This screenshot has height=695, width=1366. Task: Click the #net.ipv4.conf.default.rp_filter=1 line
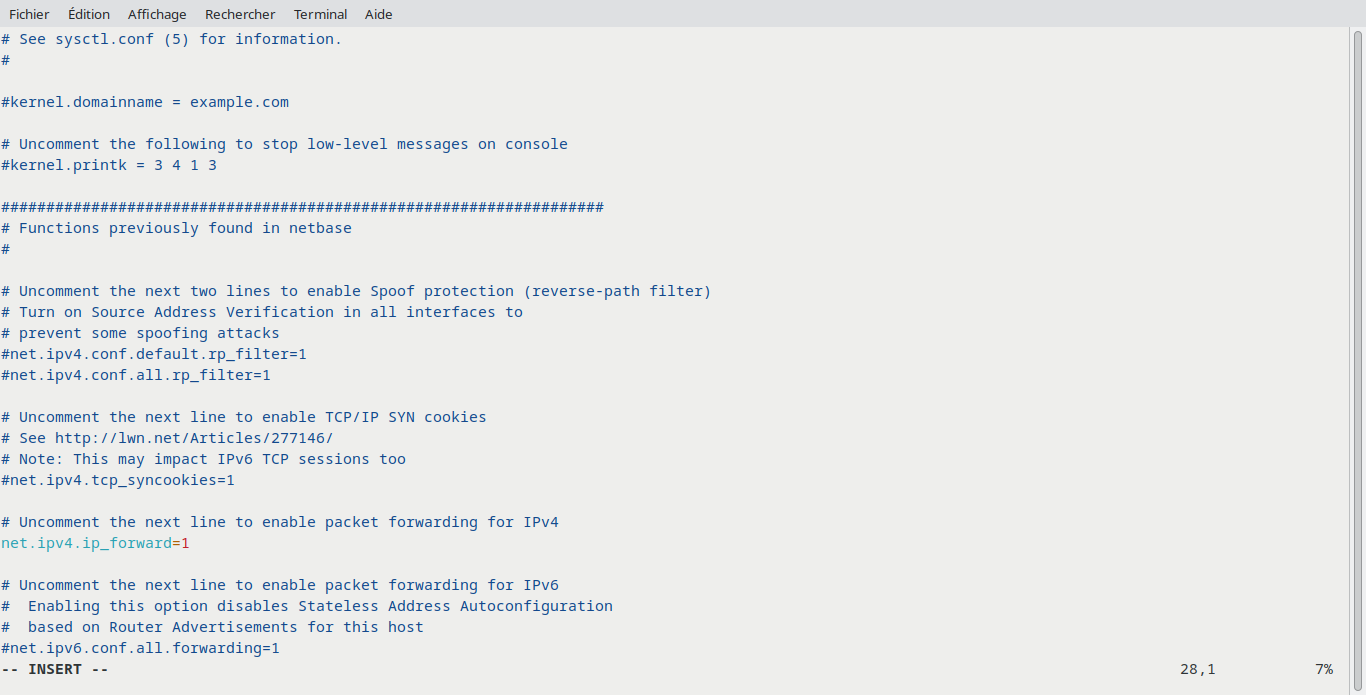[154, 354]
